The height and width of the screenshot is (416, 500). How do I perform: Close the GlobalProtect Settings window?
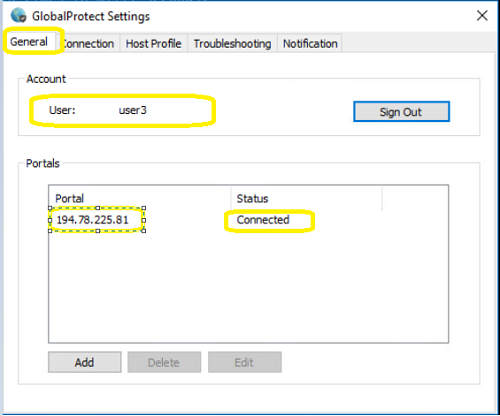tap(482, 15)
